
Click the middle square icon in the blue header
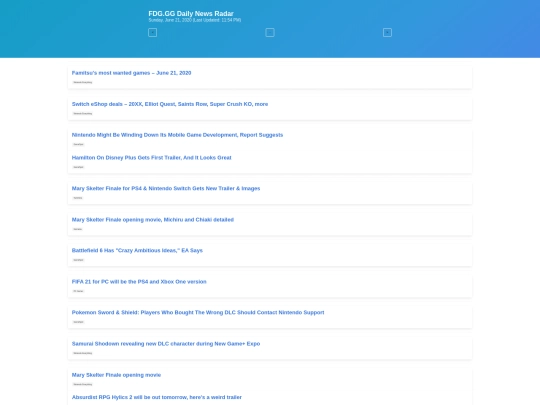[270, 33]
